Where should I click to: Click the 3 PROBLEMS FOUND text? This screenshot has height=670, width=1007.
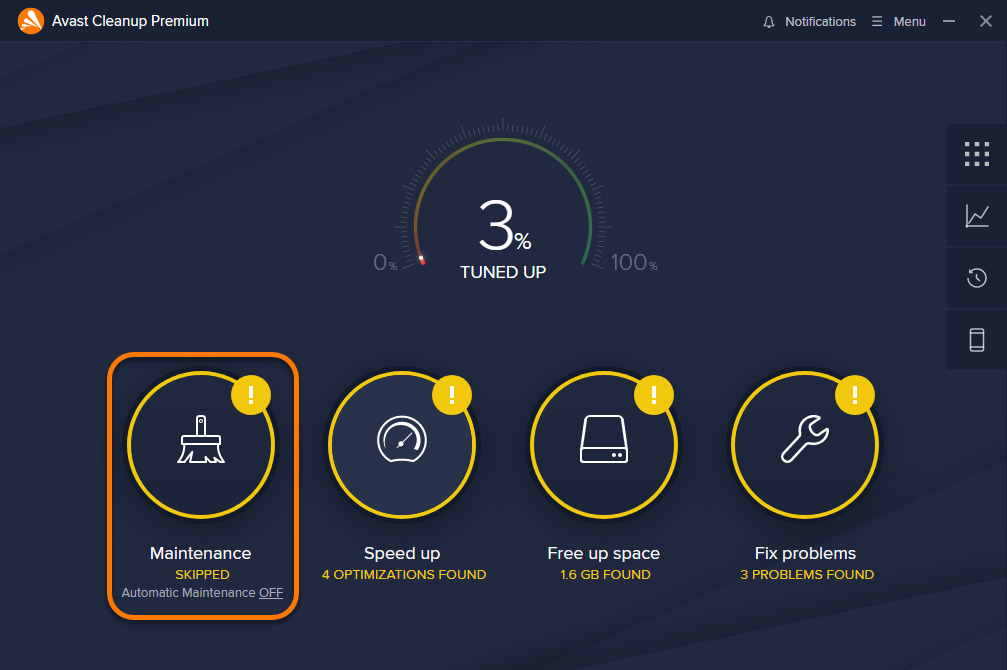[x=807, y=575]
